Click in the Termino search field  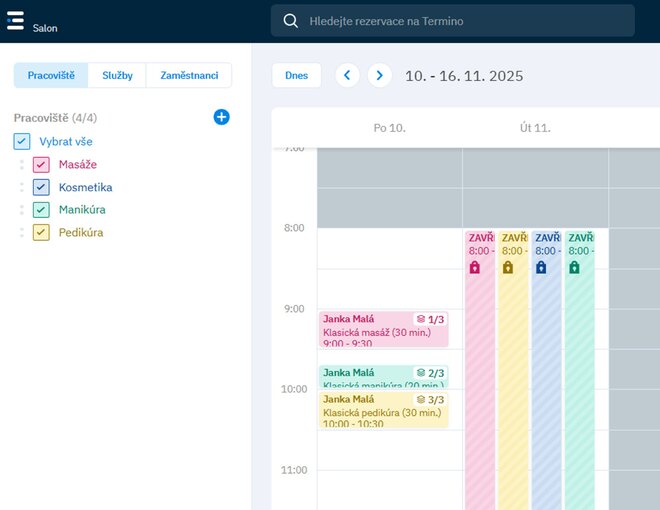[x=460, y=21]
